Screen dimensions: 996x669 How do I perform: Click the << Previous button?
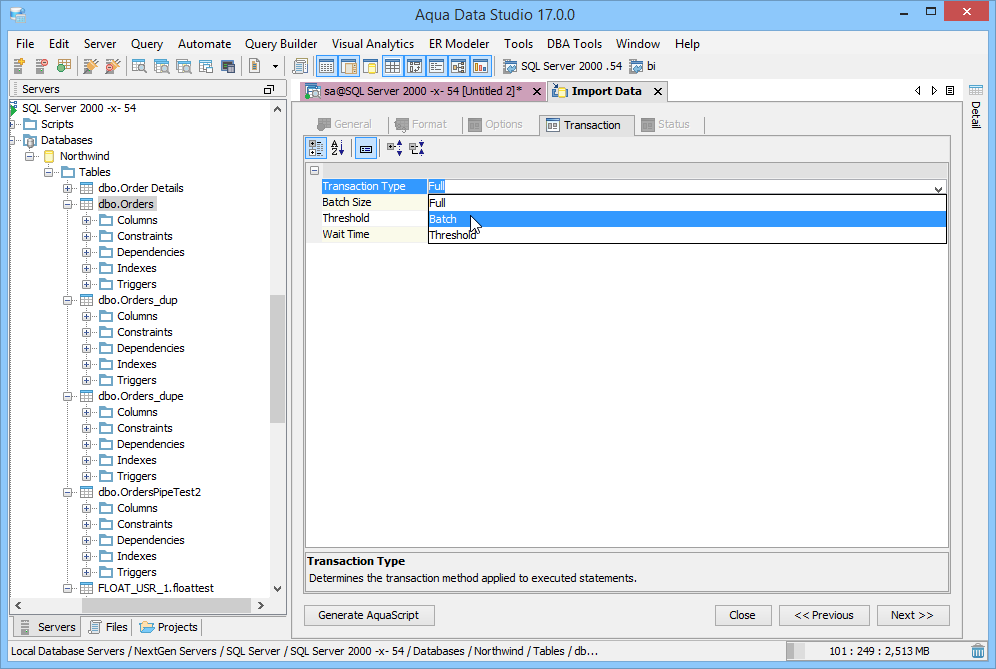(x=824, y=615)
